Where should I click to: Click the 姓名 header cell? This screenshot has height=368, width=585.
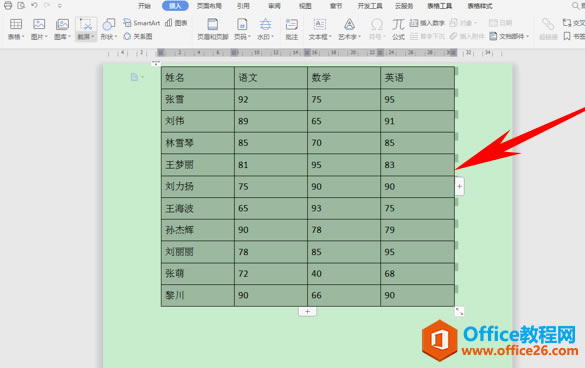(x=198, y=78)
